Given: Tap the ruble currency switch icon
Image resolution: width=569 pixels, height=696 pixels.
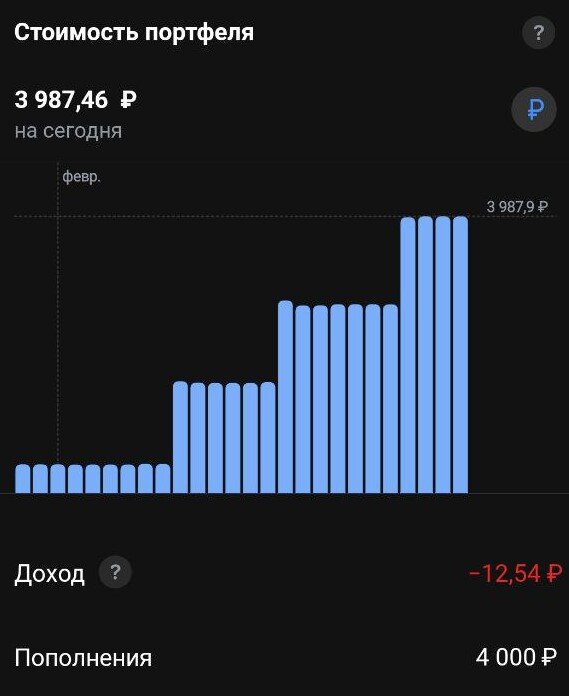Looking at the screenshot, I should click(534, 110).
